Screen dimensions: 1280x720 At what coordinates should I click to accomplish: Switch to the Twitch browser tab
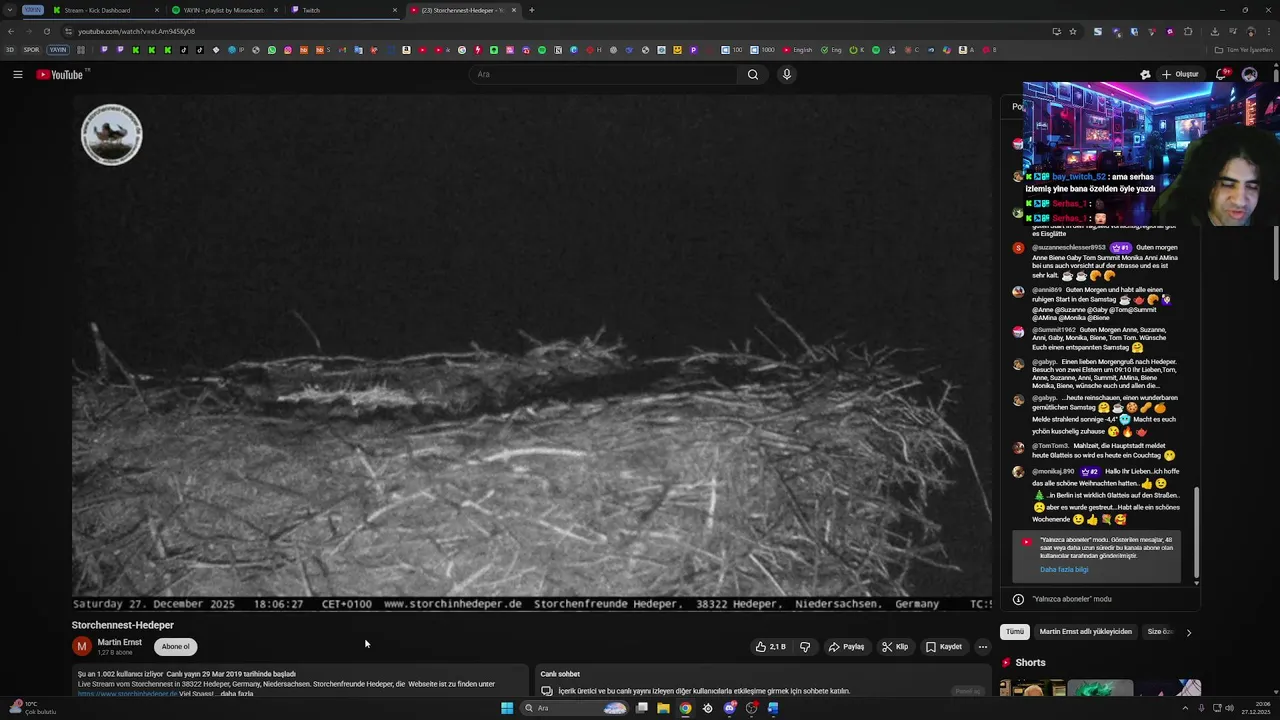[343, 10]
